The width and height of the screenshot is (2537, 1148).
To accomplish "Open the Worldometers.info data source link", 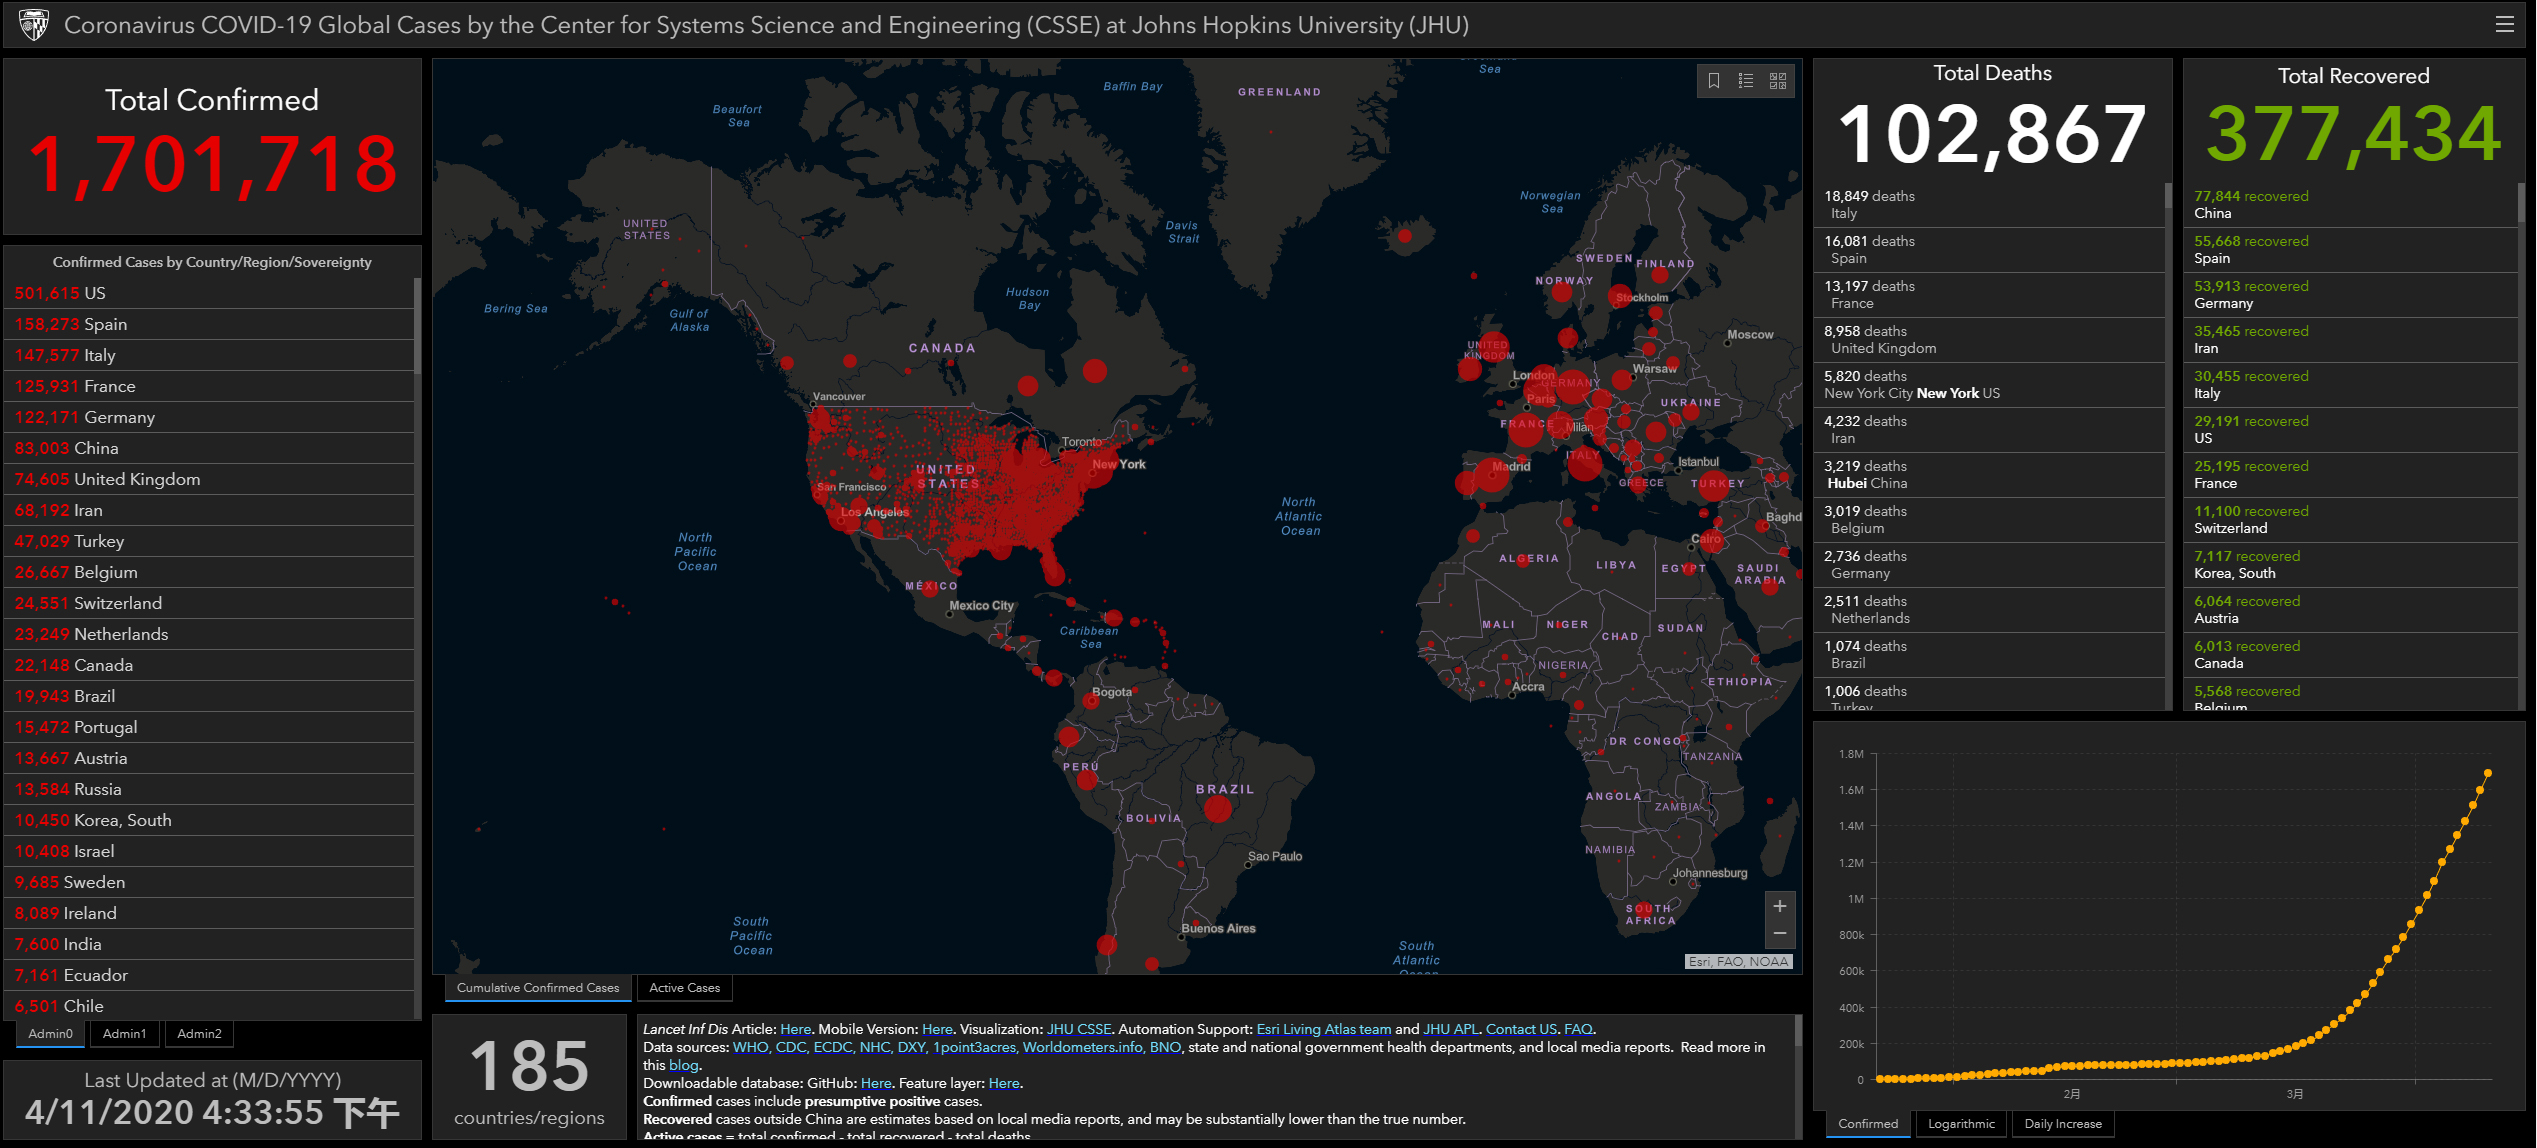I will tap(1083, 1047).
